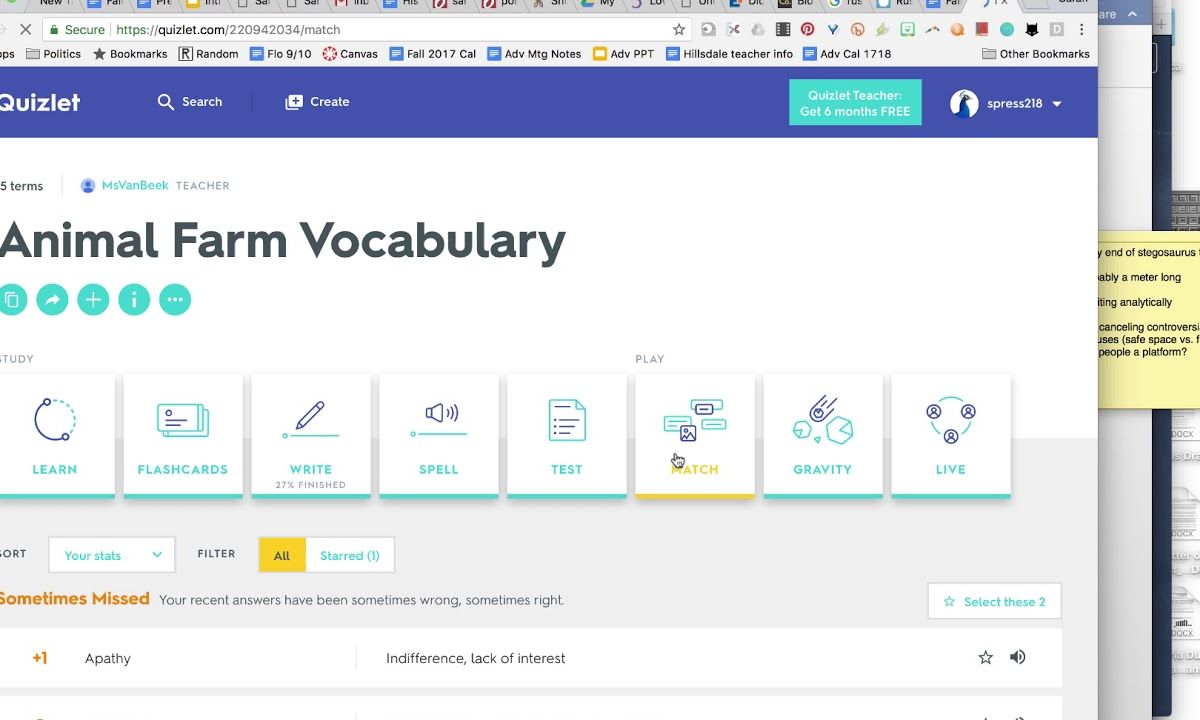Bookmark this page with the star icon
1200x720 pixels.
click(679, 30)
